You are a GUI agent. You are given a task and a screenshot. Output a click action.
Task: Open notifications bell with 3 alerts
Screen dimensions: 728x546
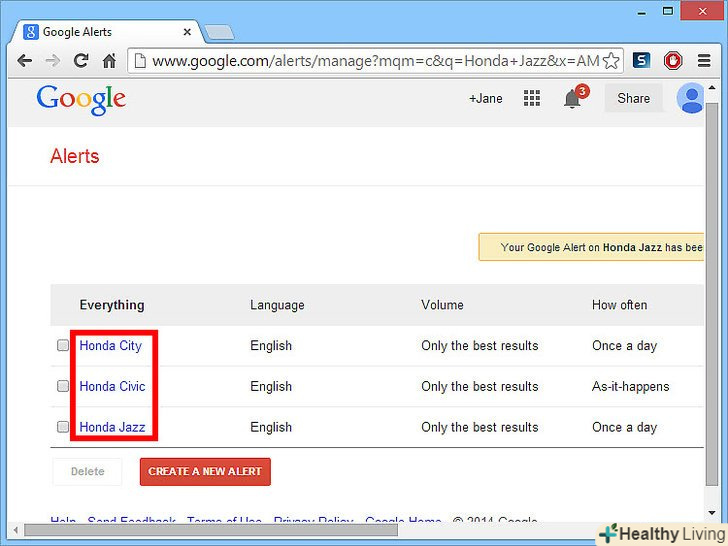(x=573, y=98)
